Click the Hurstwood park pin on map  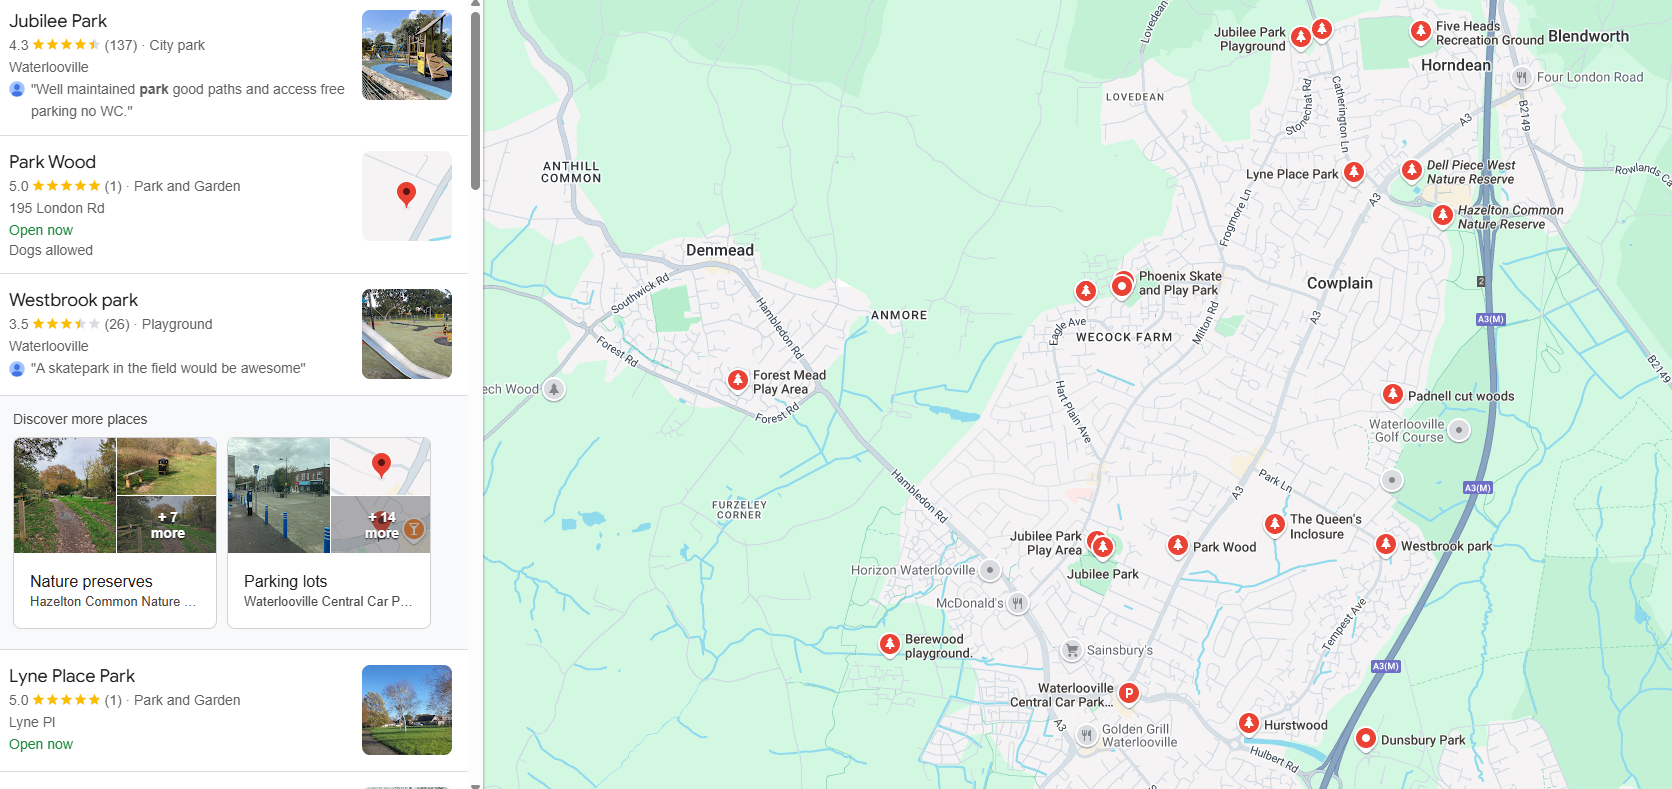[x=1249, y=723]
